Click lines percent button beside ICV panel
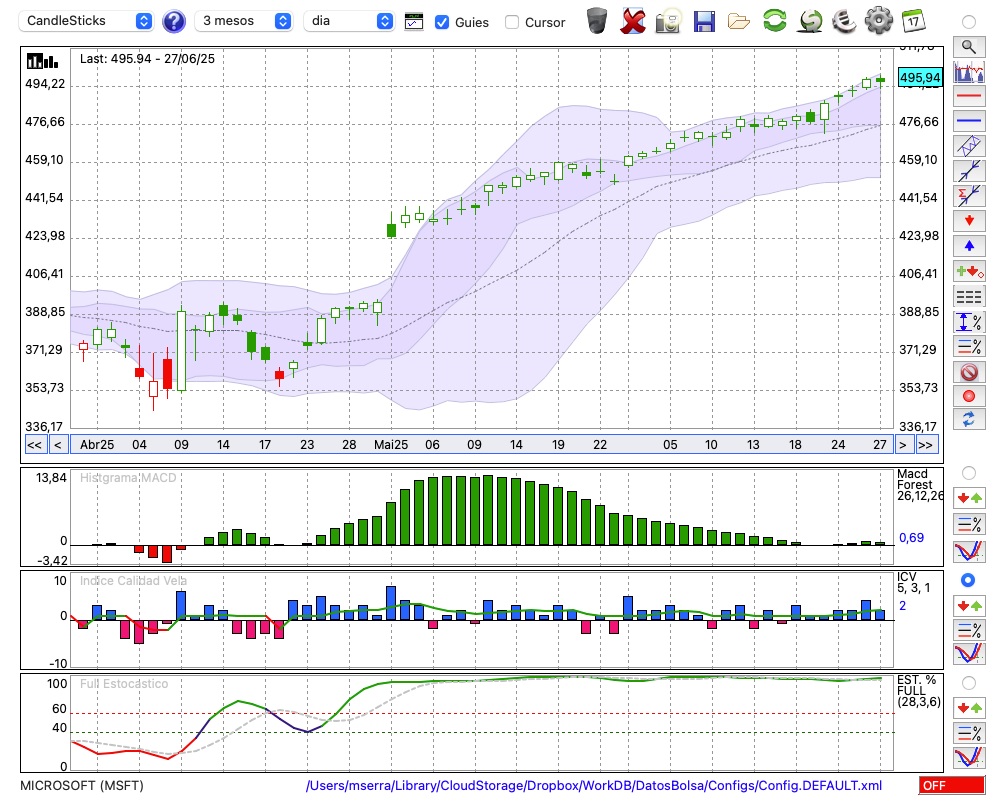Viewport: 1000px width, 800px height. [969, 630]
